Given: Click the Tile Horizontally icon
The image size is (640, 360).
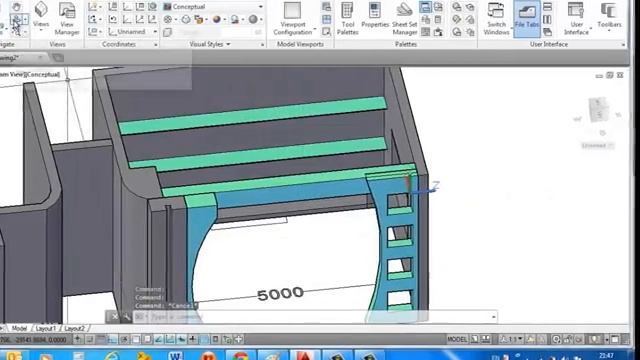Looking at the screenshot, I should pos(547,7).
